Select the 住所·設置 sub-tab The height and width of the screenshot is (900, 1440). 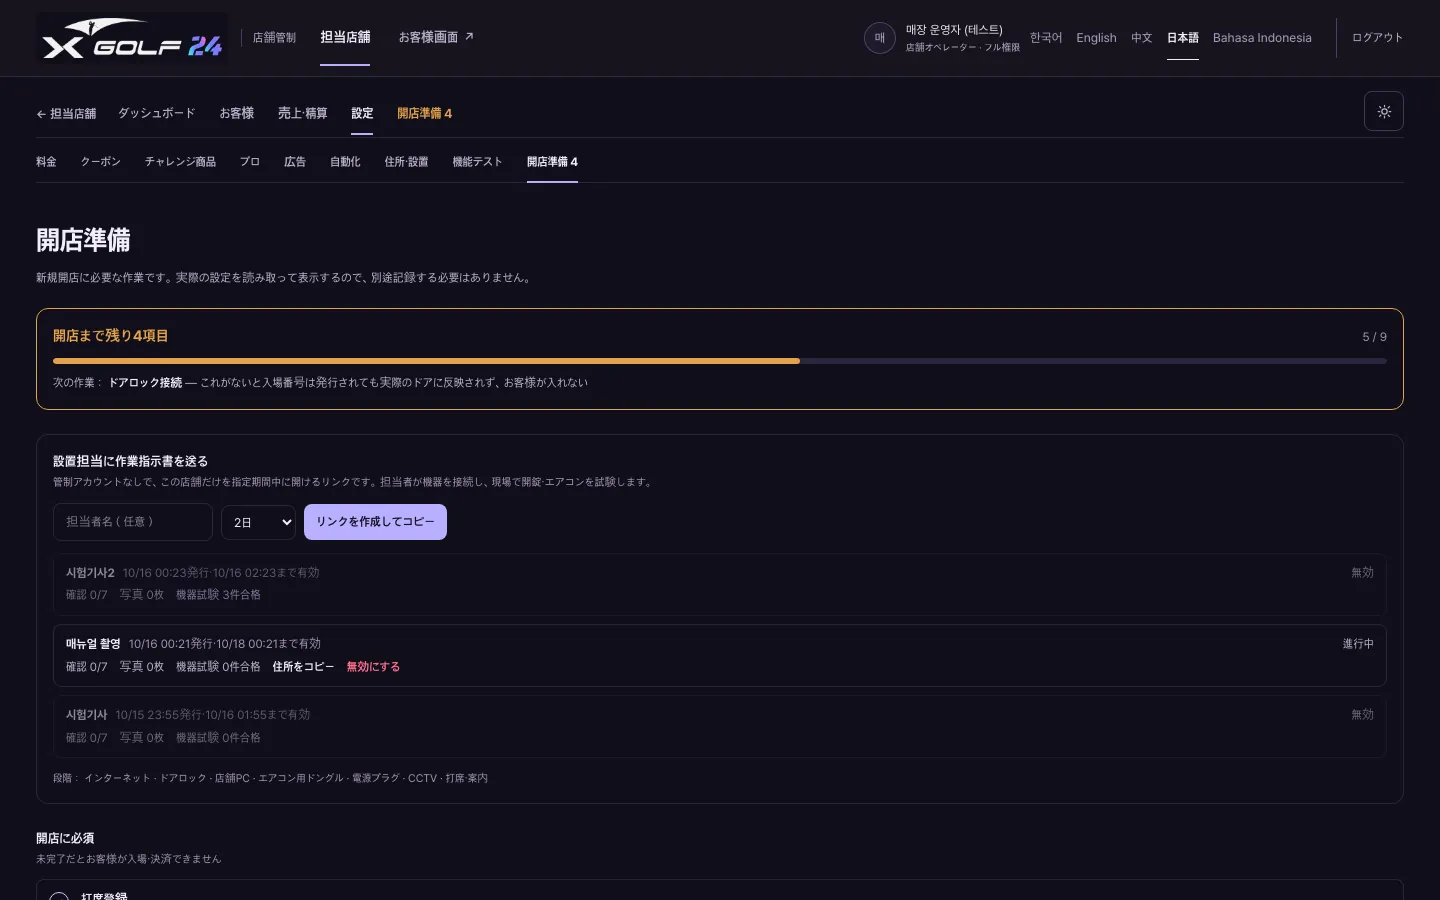click(406, 162)
